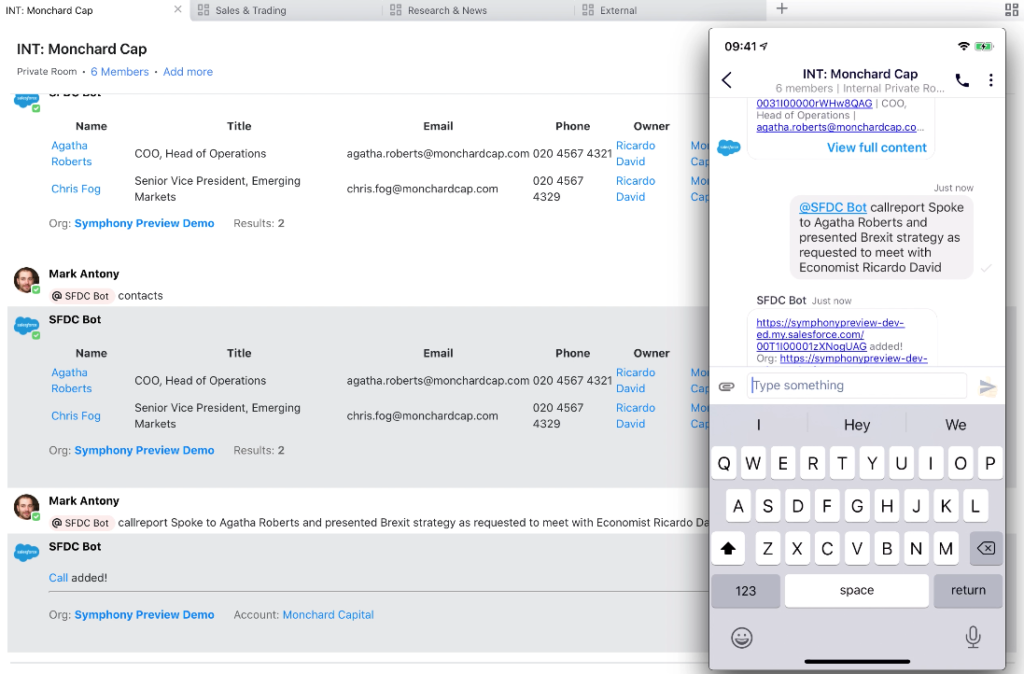Image resolution: width=1024 pixels, height=674 pixels.
Task: Open the 6 Members link
Action: point(120,72)
